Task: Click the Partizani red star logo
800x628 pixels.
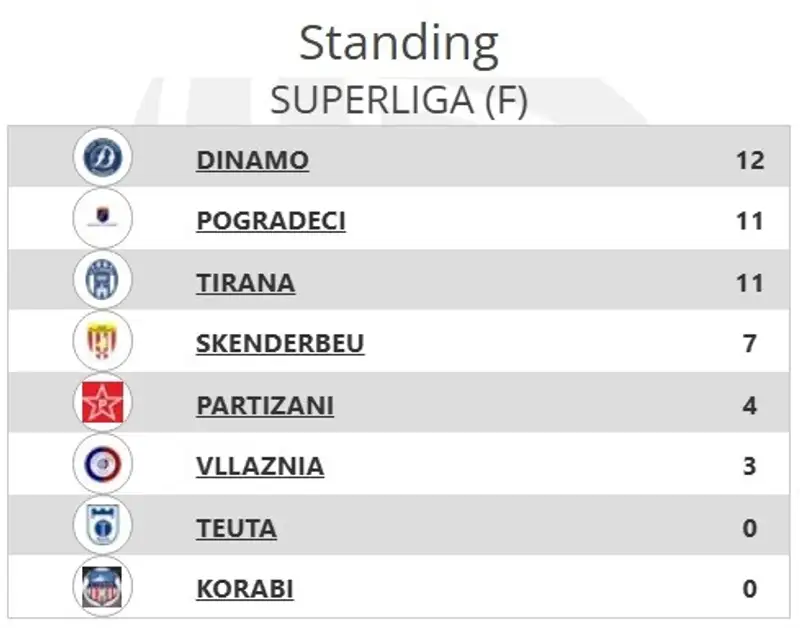Action: 102,404
